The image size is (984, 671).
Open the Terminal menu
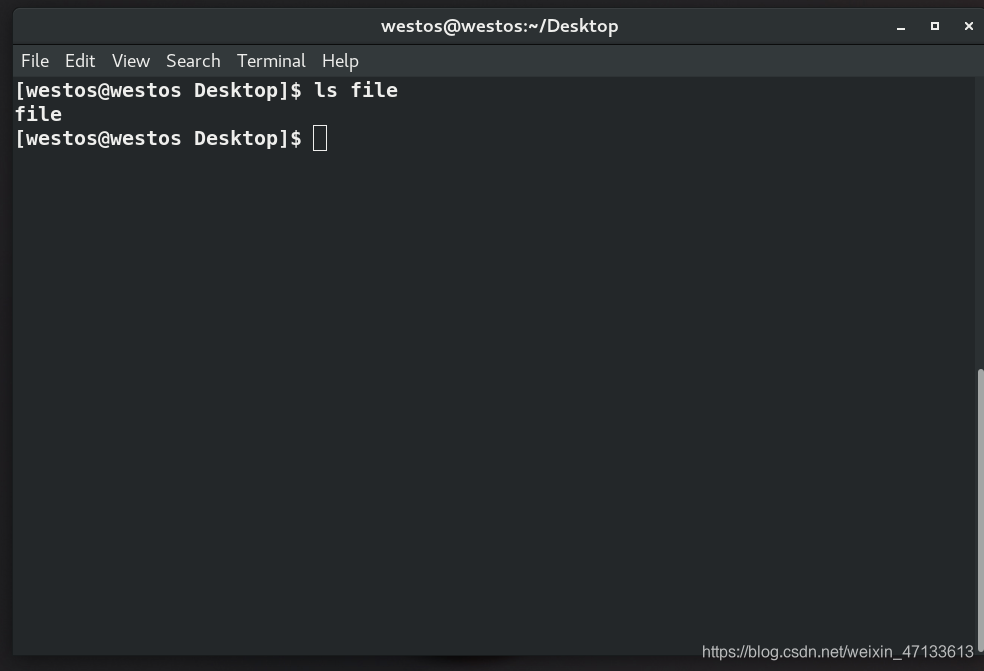tap(270, 61)
